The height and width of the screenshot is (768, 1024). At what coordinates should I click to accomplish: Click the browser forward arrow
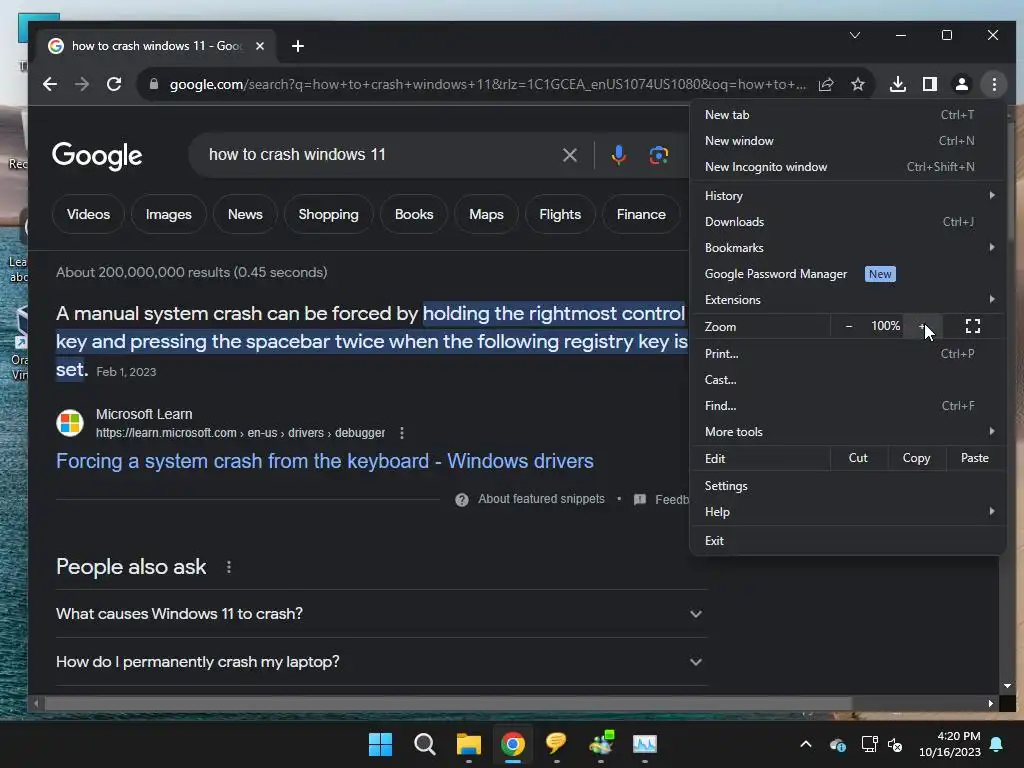[82, 84]
